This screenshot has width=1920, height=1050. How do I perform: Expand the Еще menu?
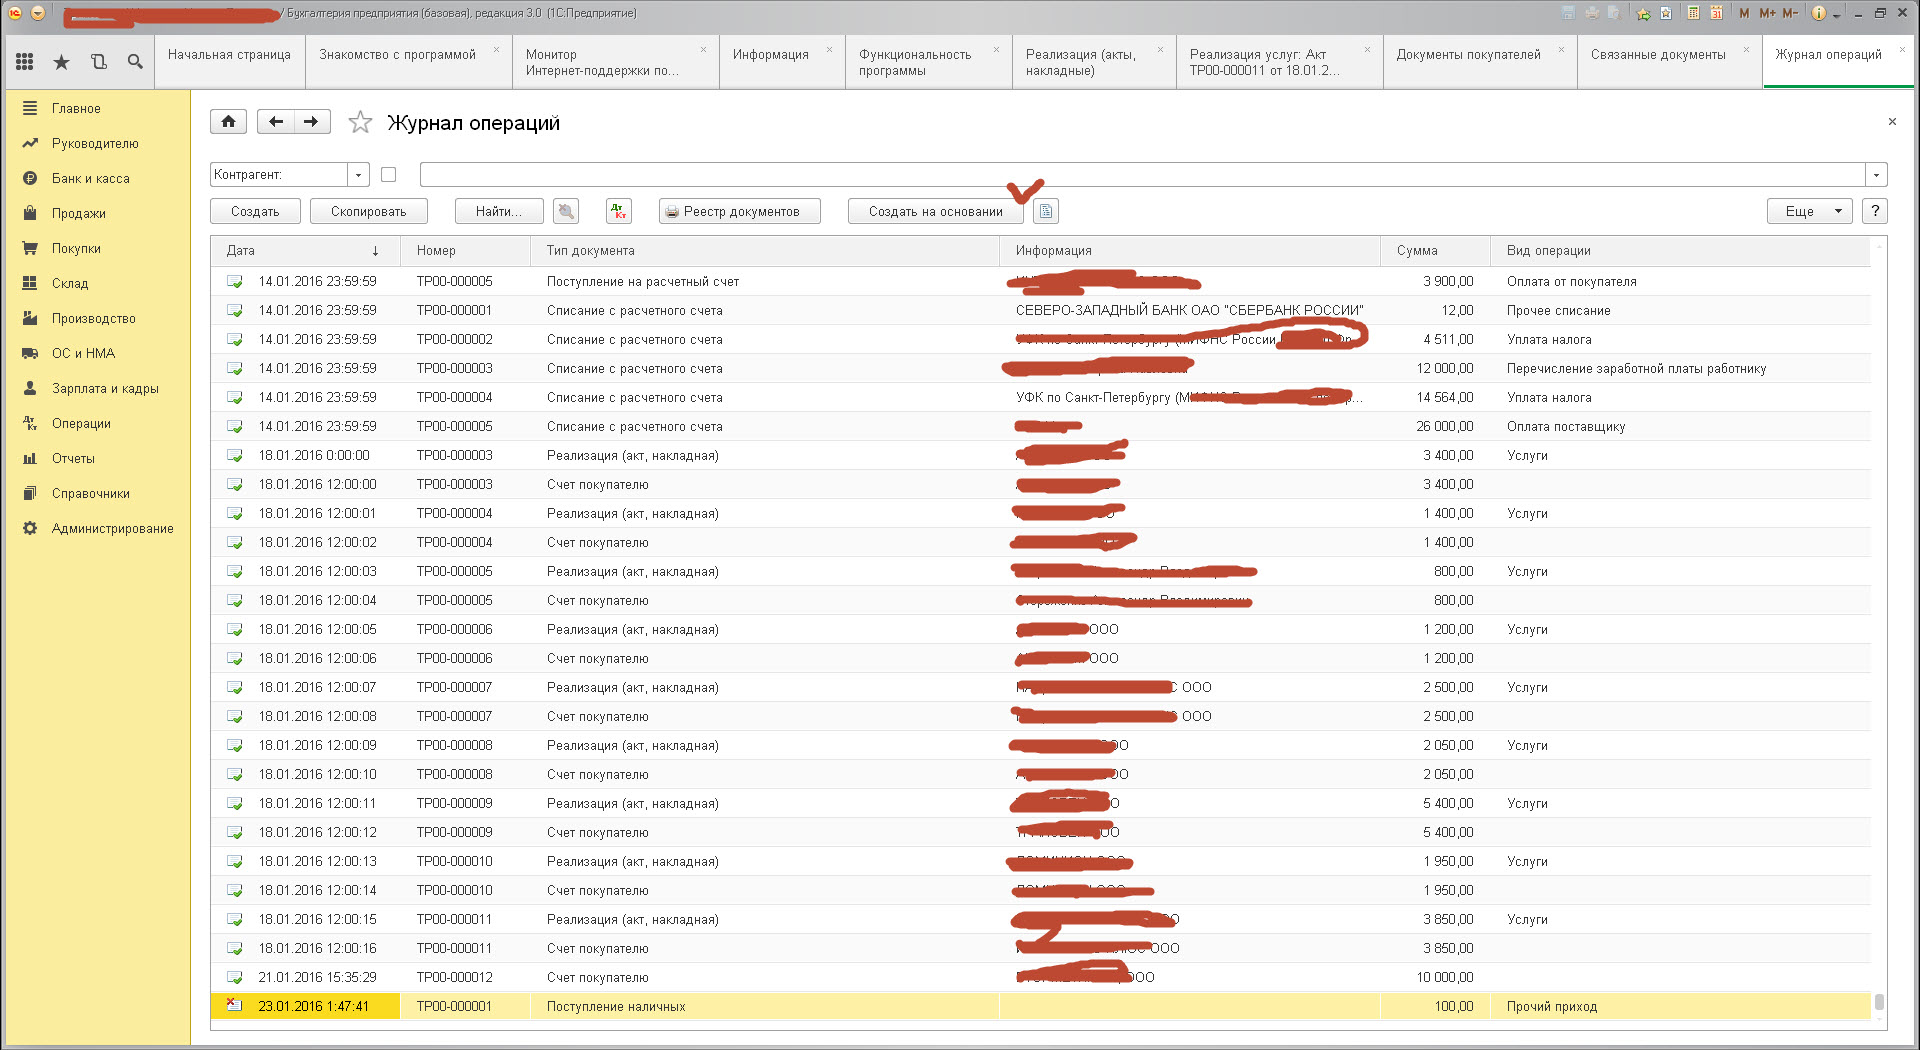[1809, 211]
